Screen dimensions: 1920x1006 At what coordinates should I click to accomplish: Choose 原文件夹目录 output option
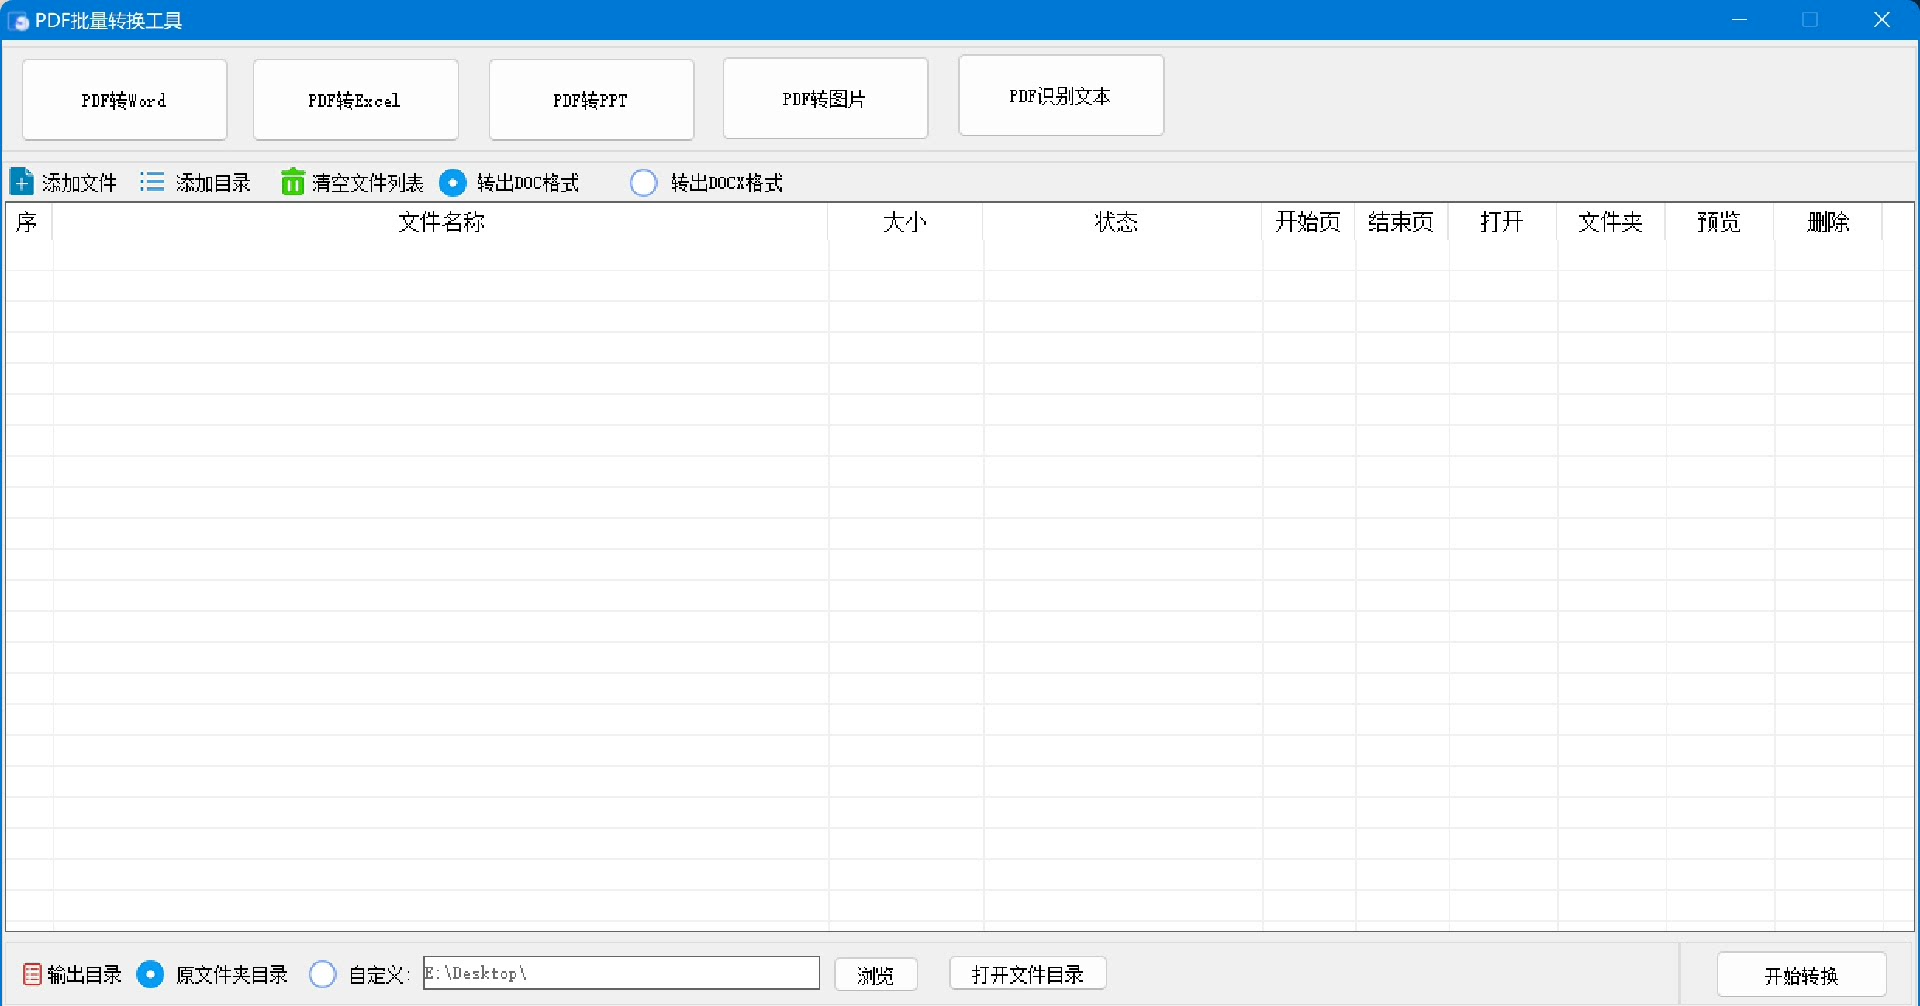point(150,974)
